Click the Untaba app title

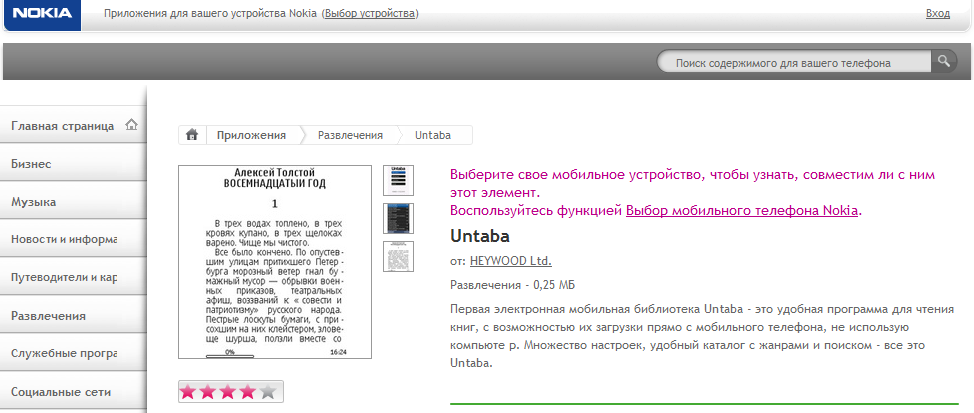[480, 236]
